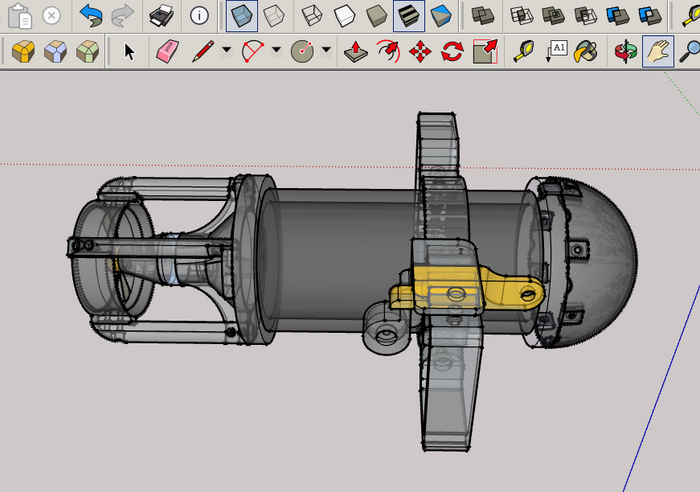Expand the Circle shape dropdown arrow
This screenshot has height=492, width=700.
(326, 51)
